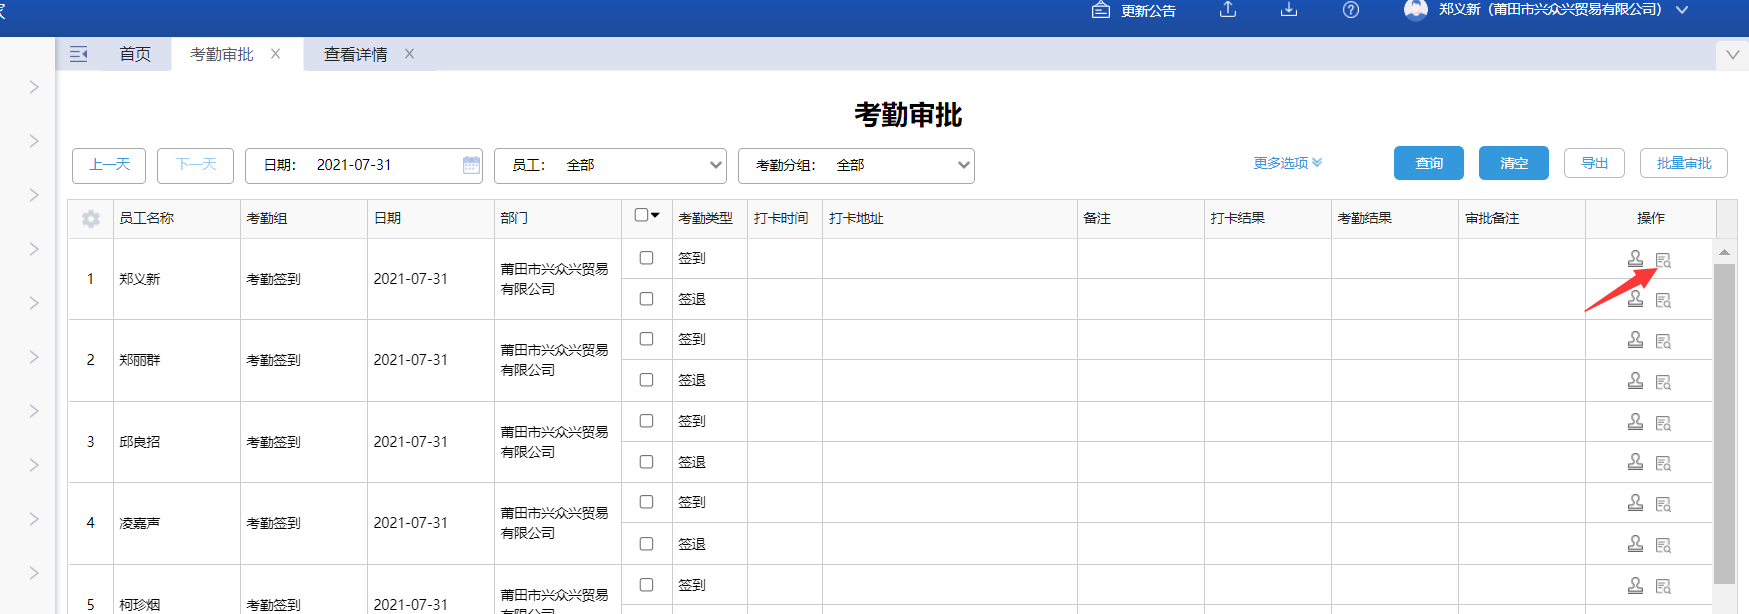Open 更新公告 announcements in the header
The image size is (1749, 614).
[x=1134, y=10]
